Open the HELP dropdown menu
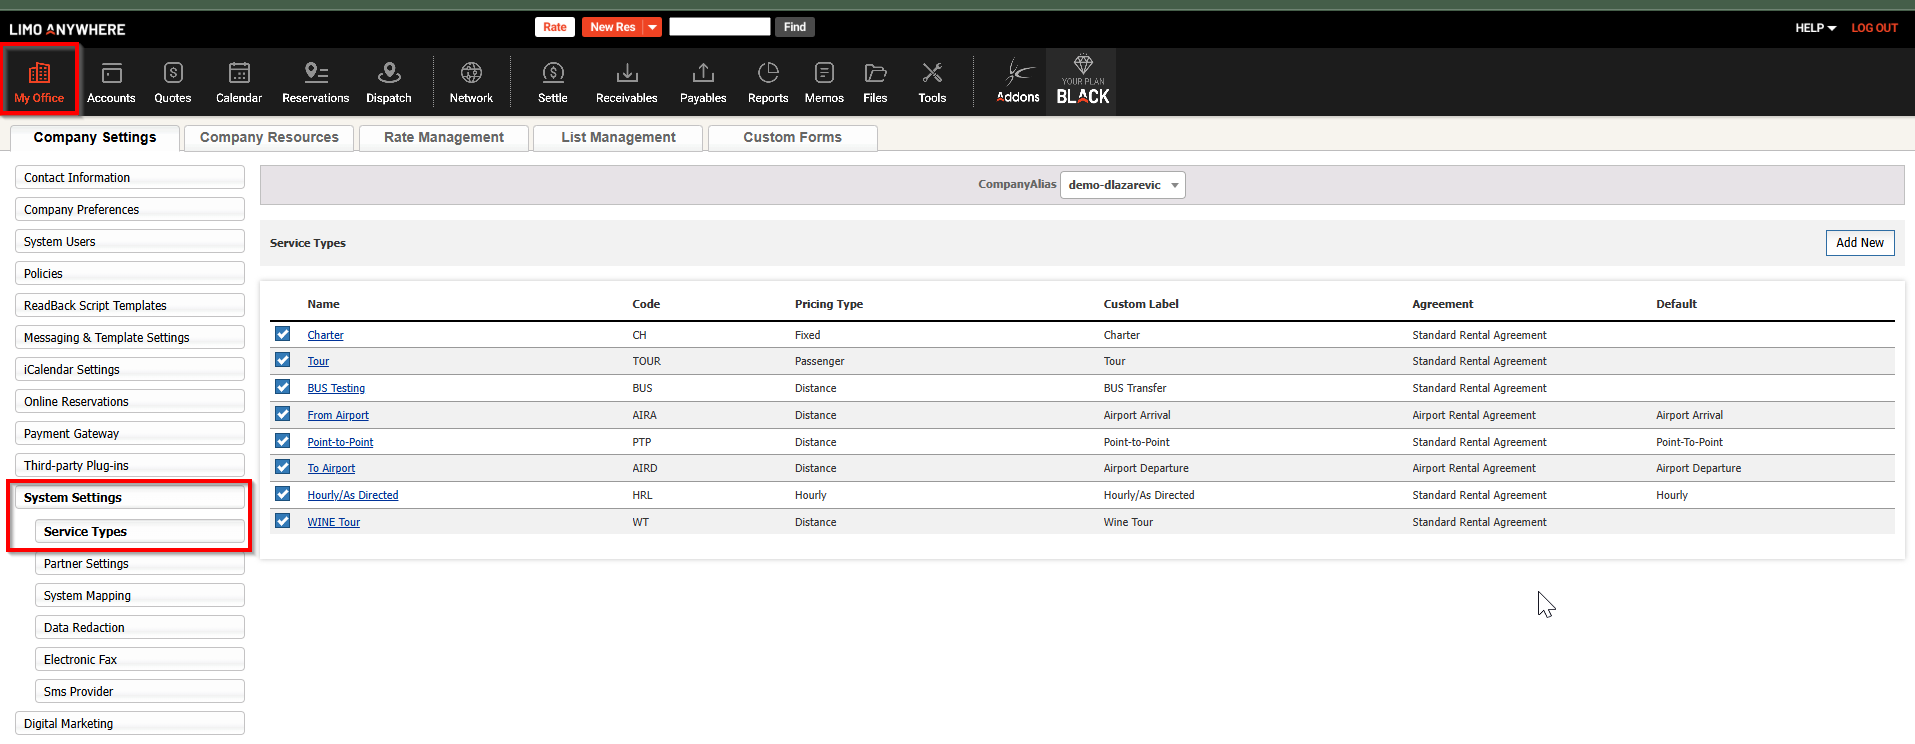Screen dimensions: 1915x744 point(1815,28)
